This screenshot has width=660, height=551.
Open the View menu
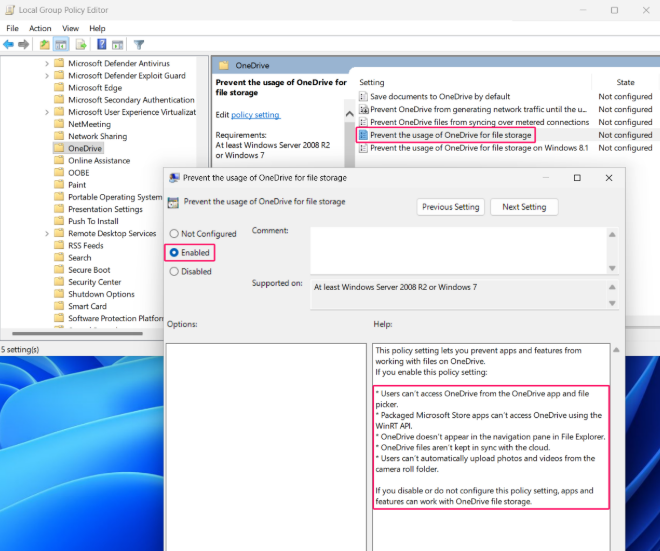[70, 28]
